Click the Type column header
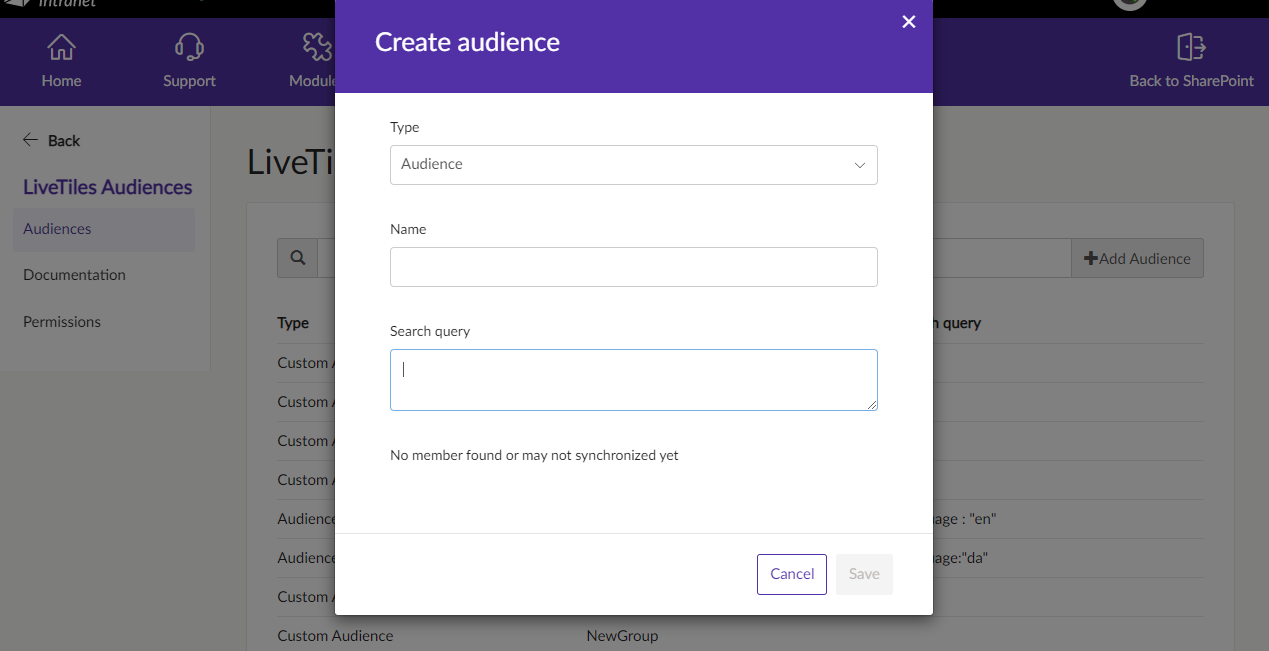Screen dimensions: 1269x651 (x=293, y=323)
